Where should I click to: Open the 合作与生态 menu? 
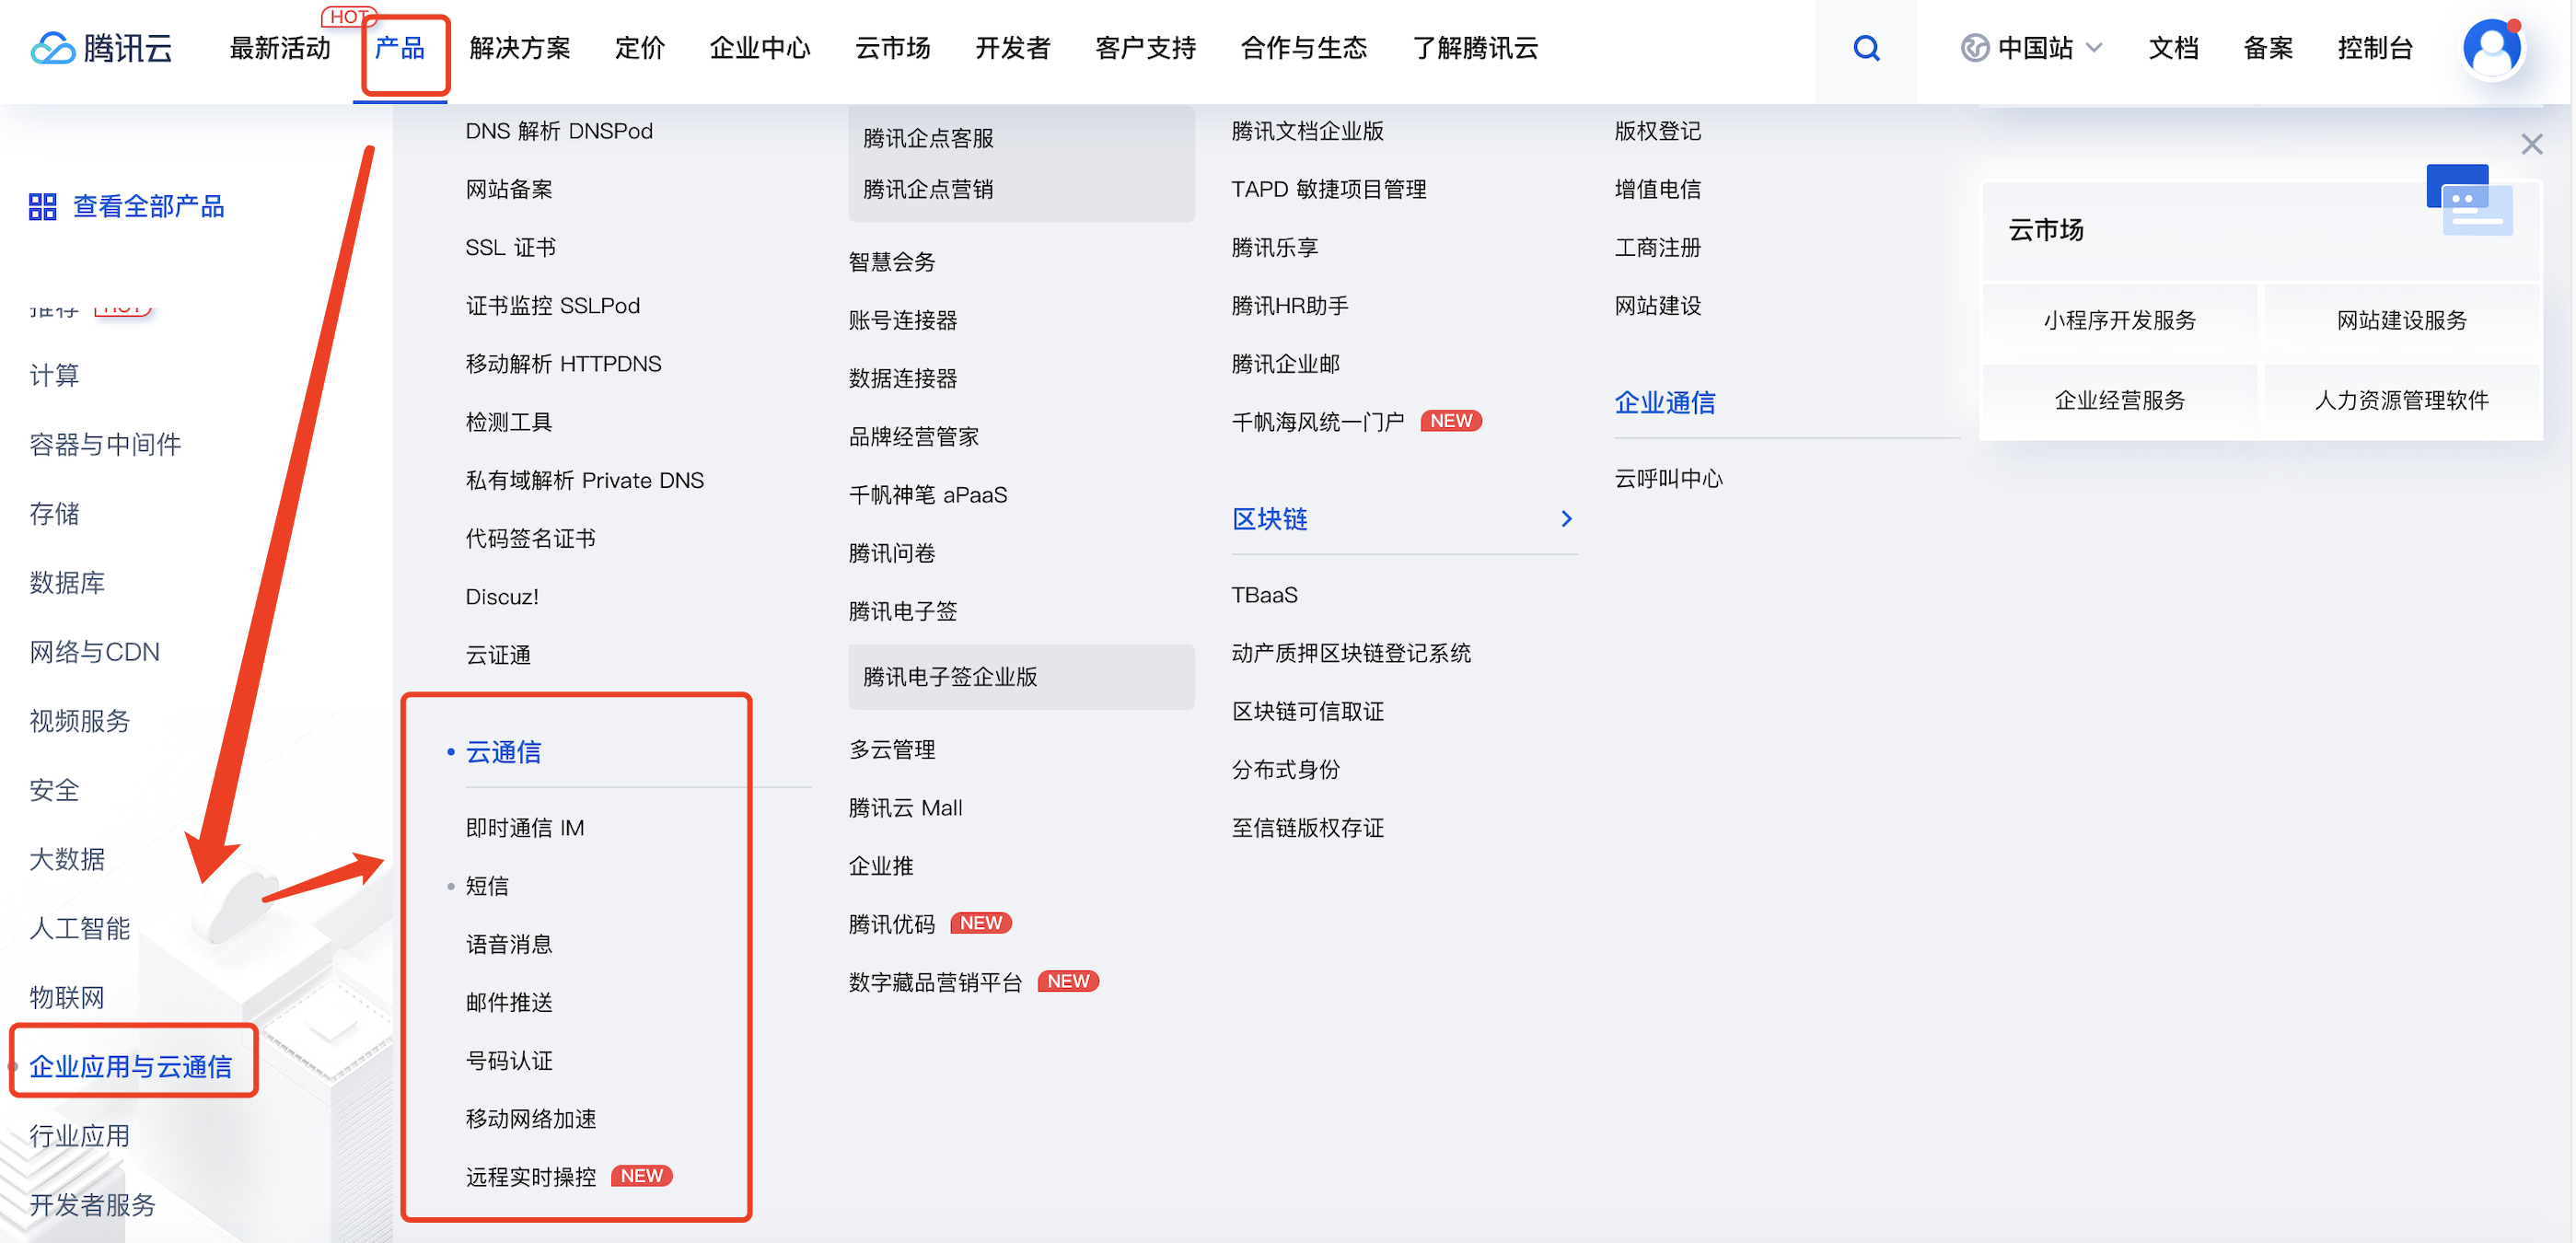pyautogui.click(x=1303, y=47)
